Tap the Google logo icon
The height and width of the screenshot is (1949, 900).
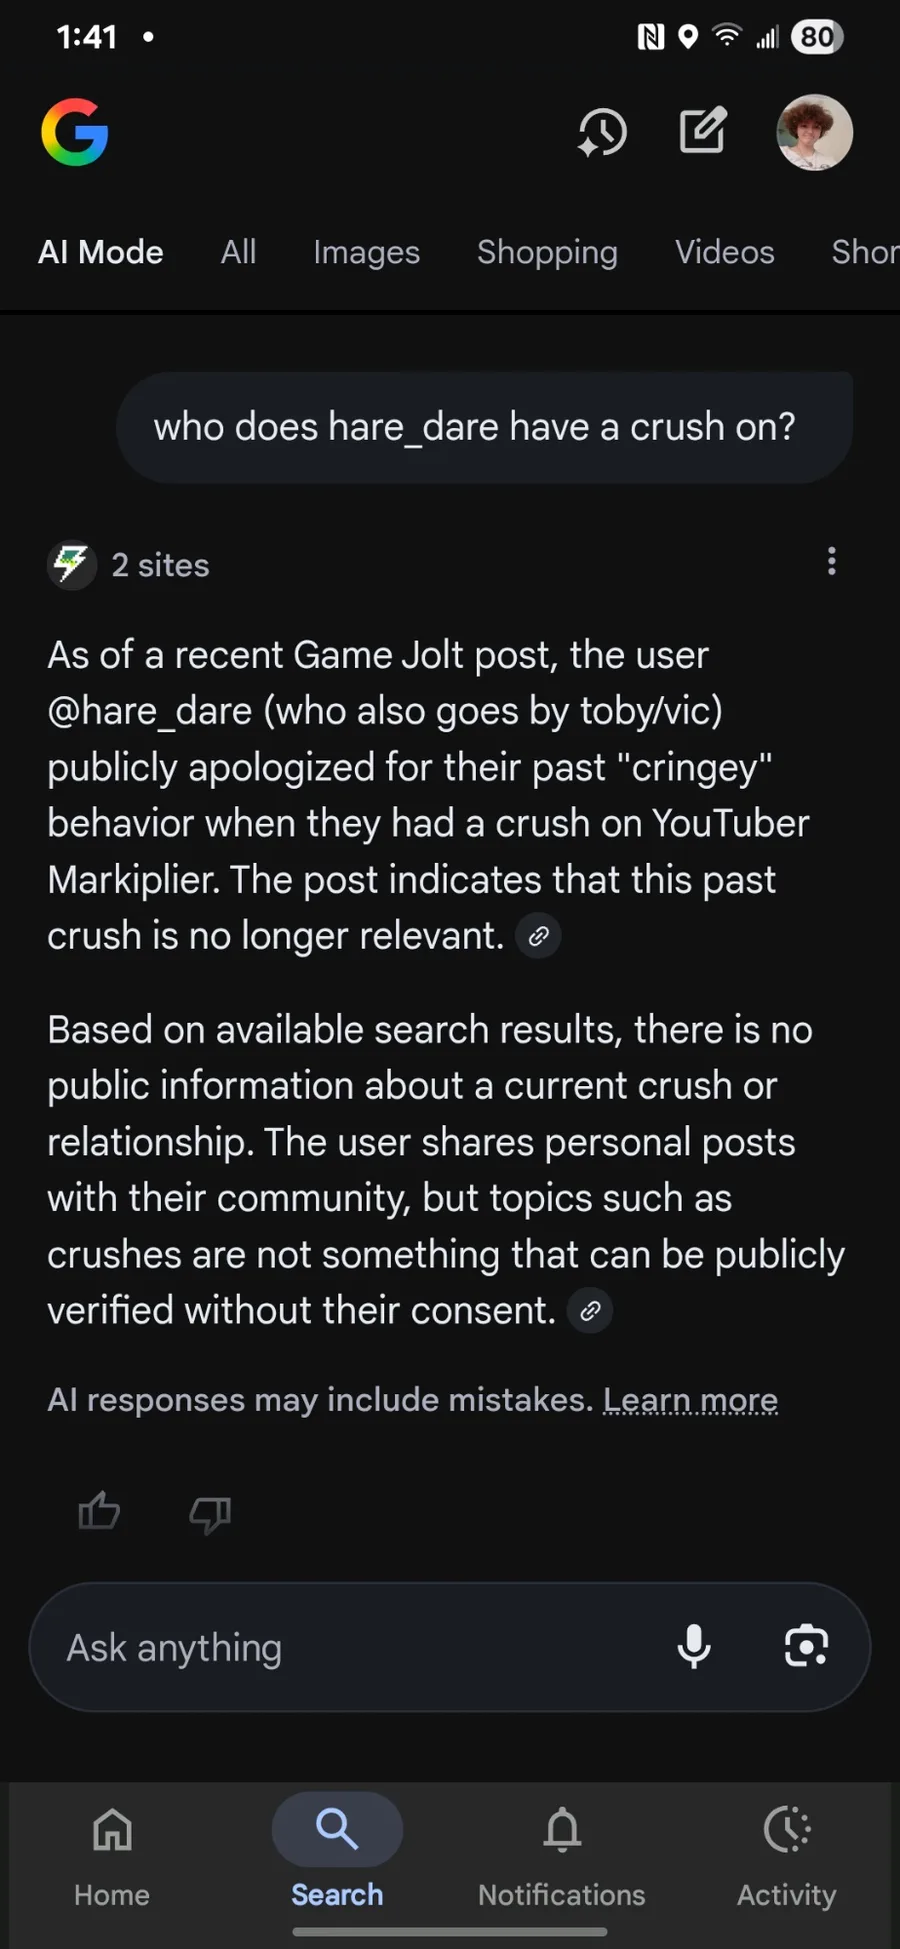click(x=75, y=132)
